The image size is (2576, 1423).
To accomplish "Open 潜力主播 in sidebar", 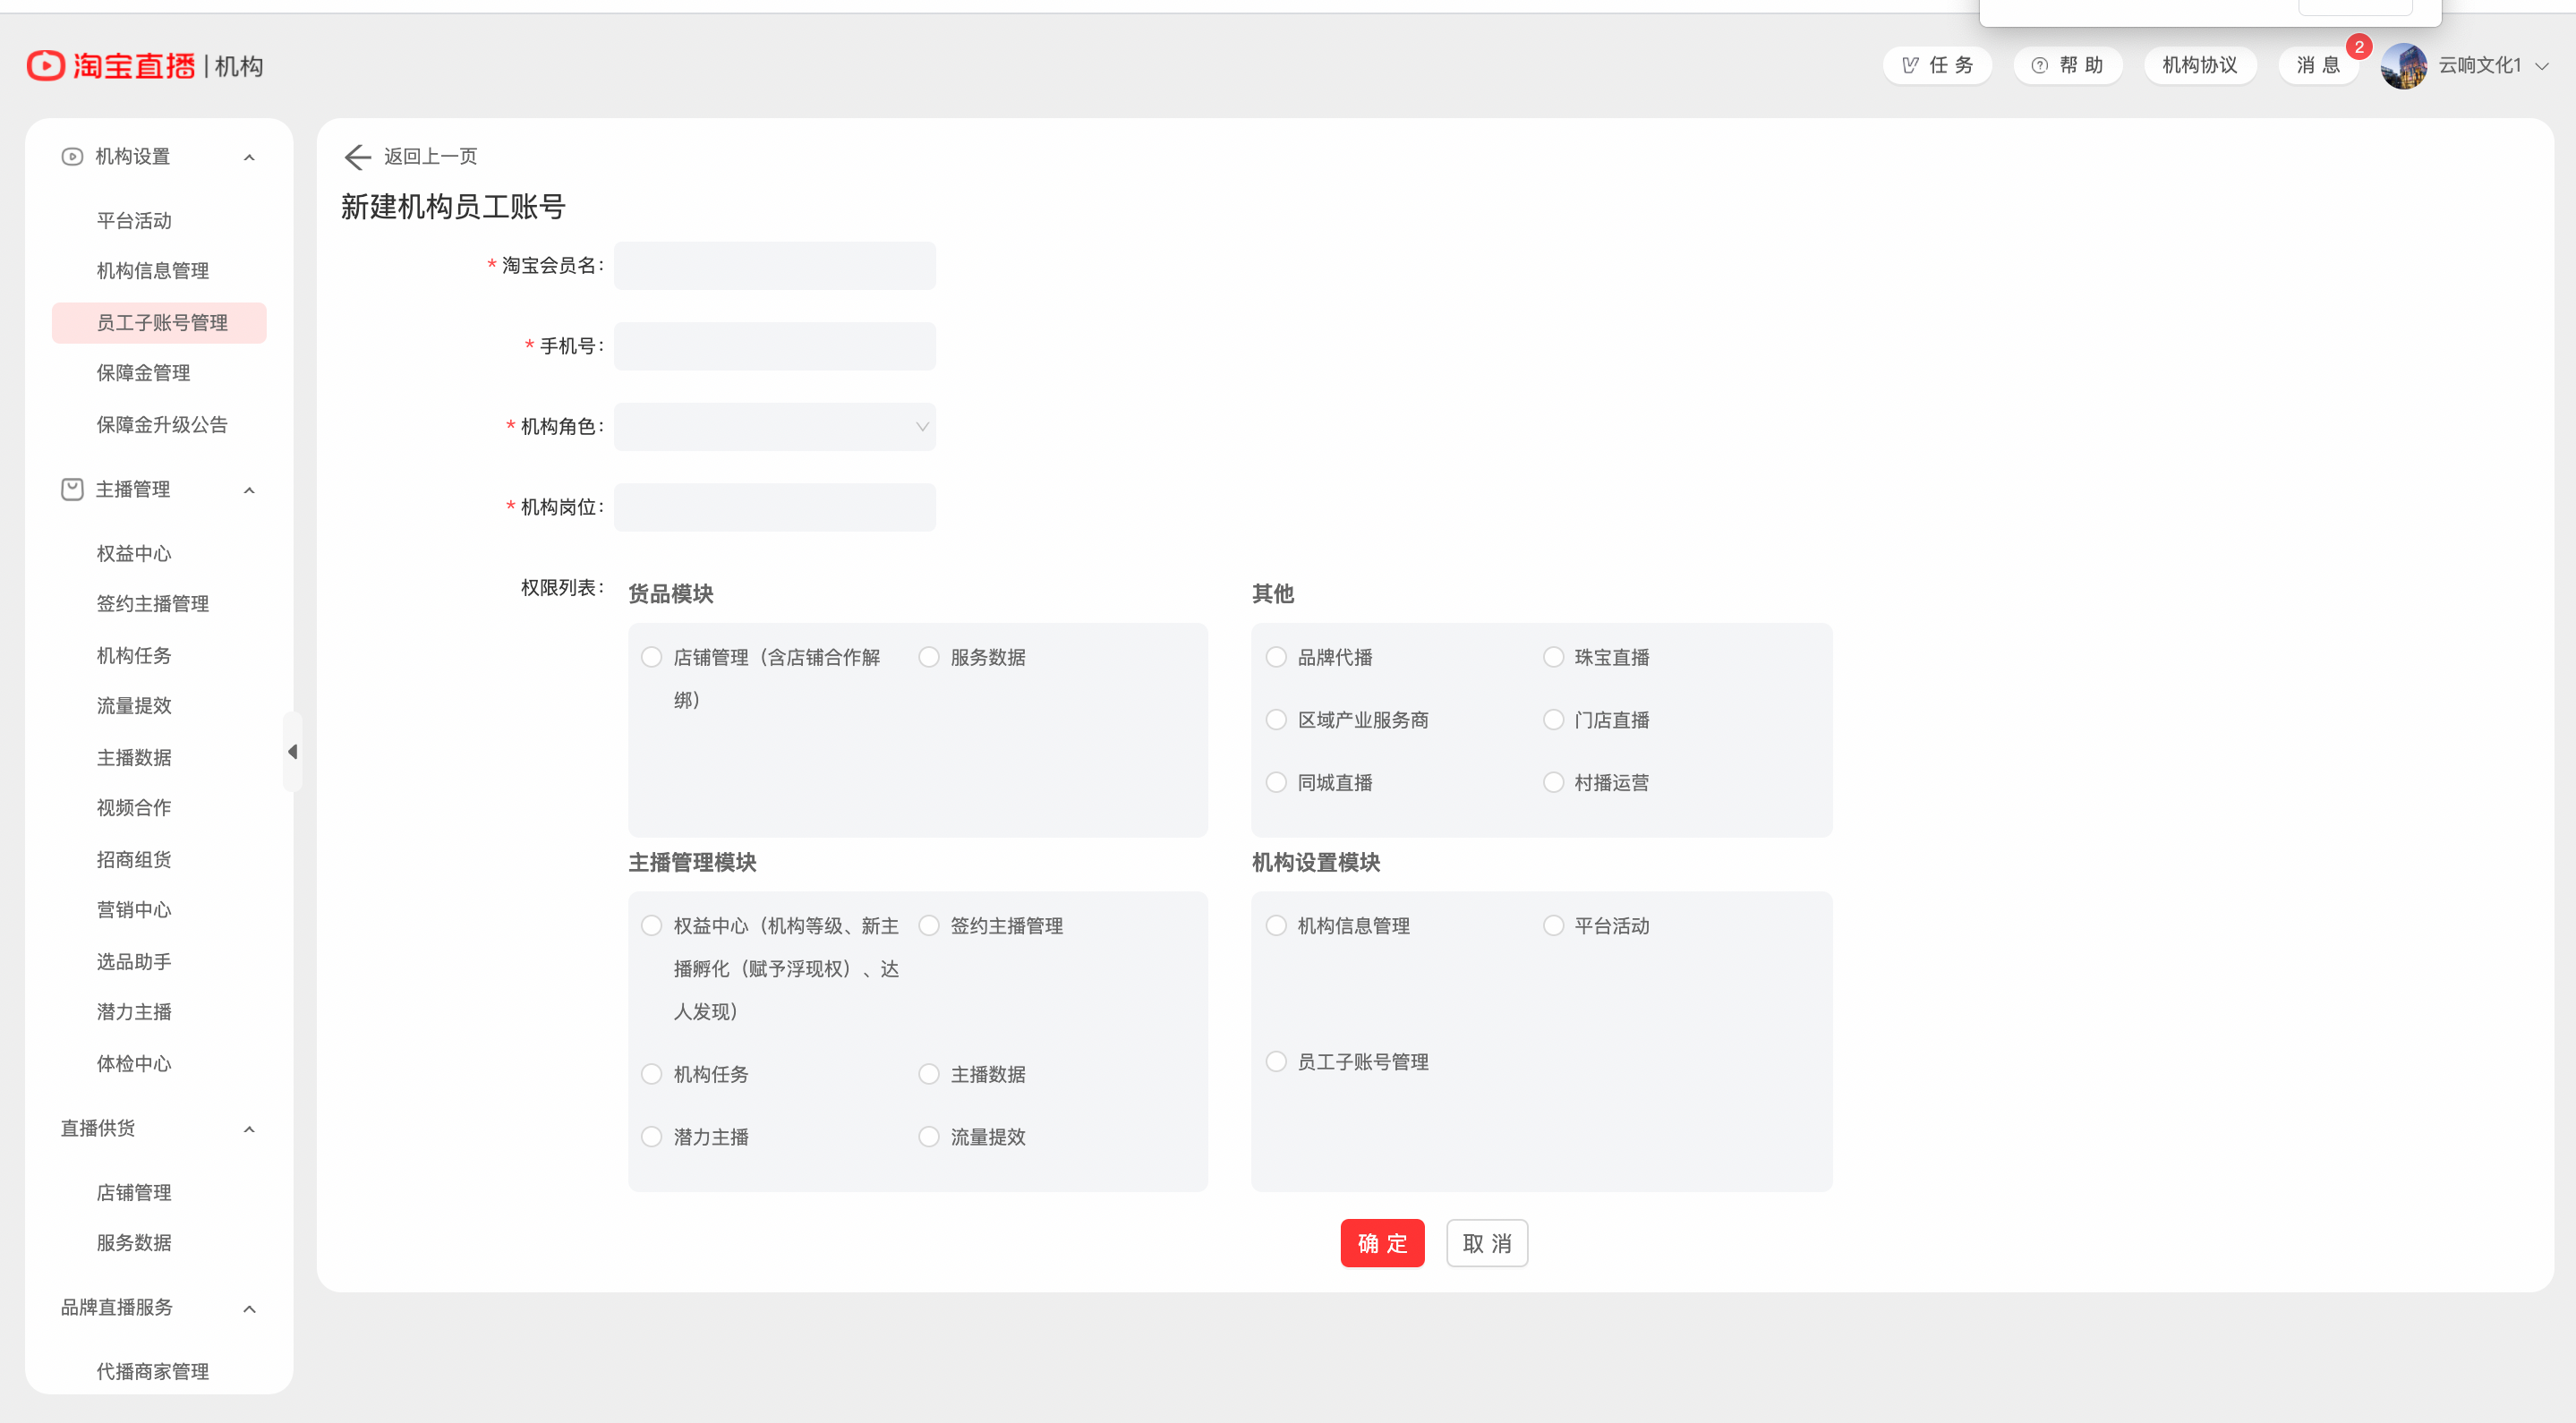I will 134,1012.
